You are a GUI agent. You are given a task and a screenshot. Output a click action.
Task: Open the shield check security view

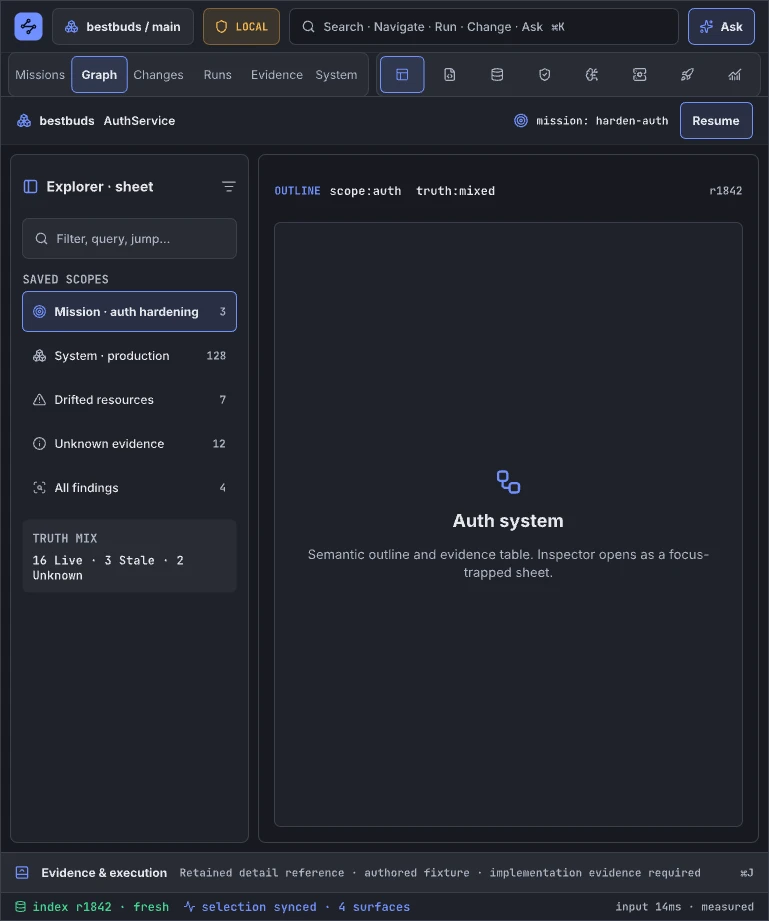[545, 75]
